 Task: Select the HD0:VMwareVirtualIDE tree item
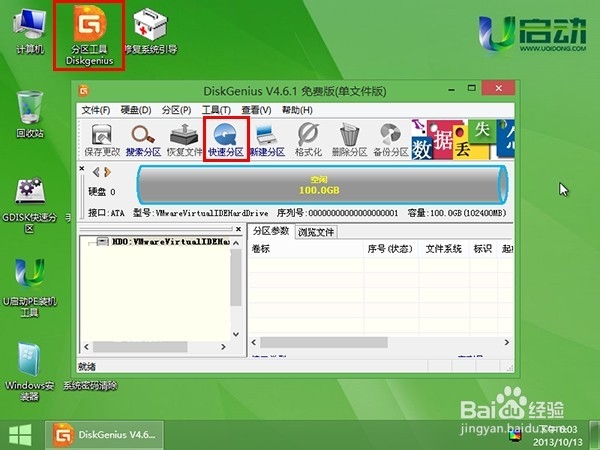pos(170,241)
